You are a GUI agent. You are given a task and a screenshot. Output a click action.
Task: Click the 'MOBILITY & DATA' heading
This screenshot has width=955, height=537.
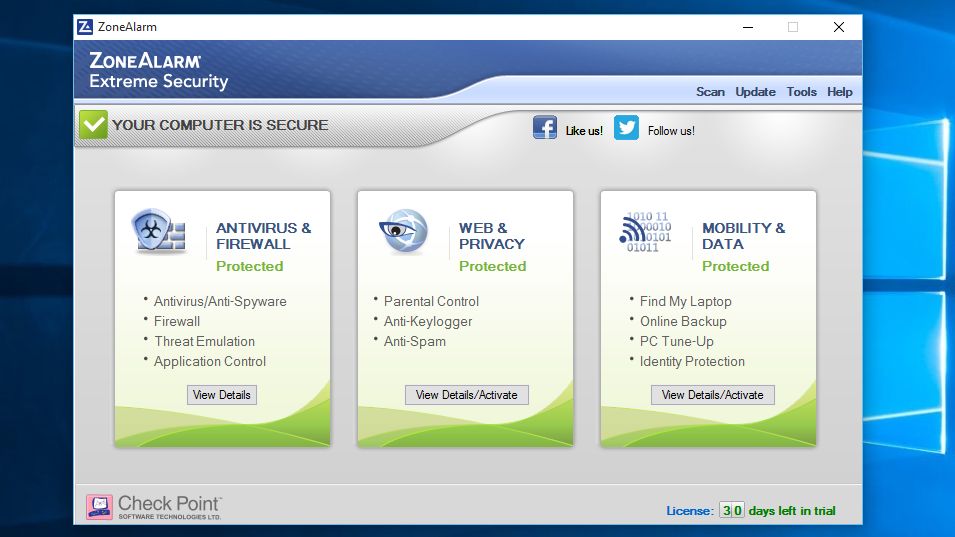pyautogui.click(x=743, y=236)
